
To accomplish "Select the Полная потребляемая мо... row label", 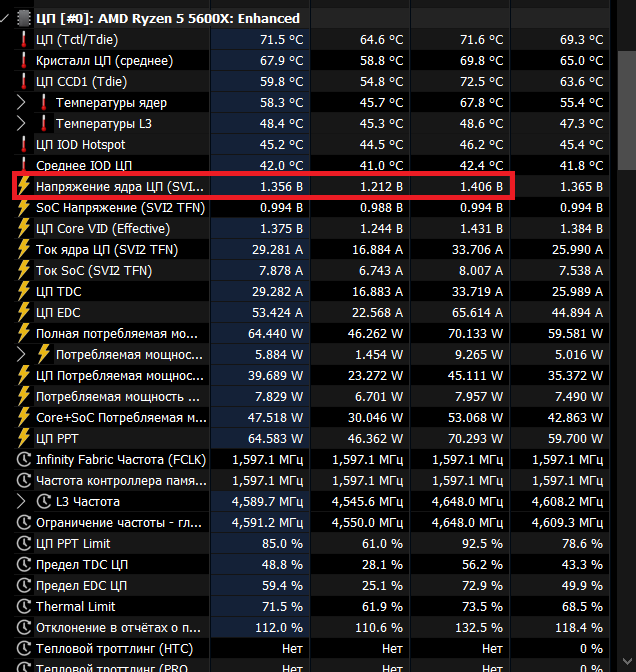I will (117, 333).
